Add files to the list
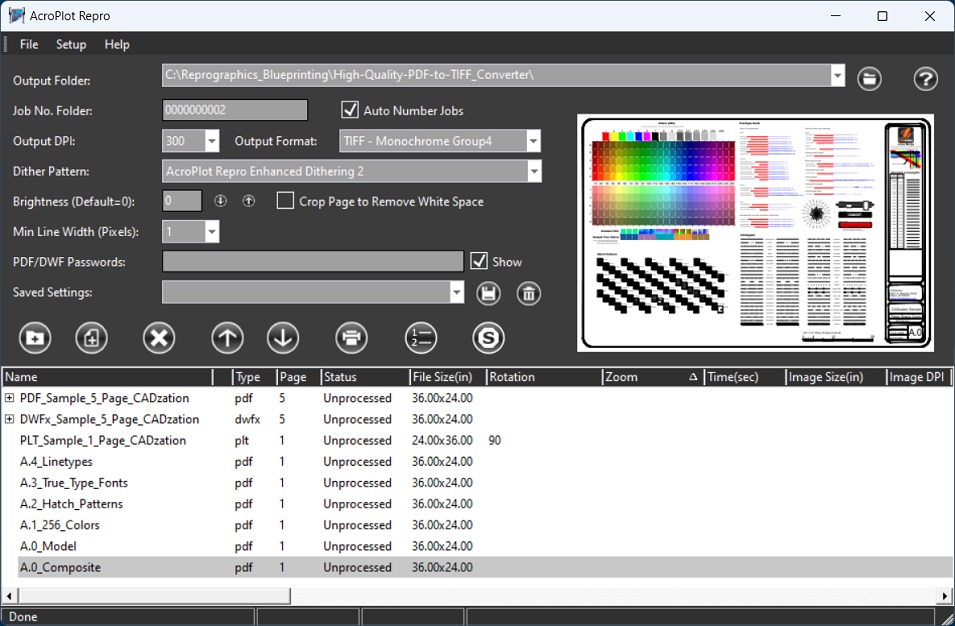Viewport: 955px width, 626px height. (91, 338)
